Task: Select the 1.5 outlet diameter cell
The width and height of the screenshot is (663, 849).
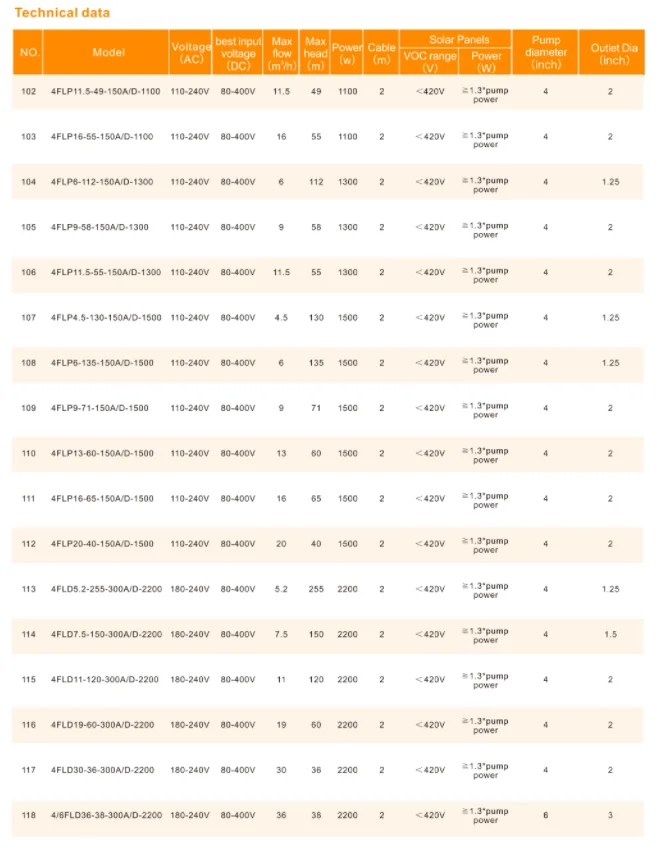Action: point(610,634)
